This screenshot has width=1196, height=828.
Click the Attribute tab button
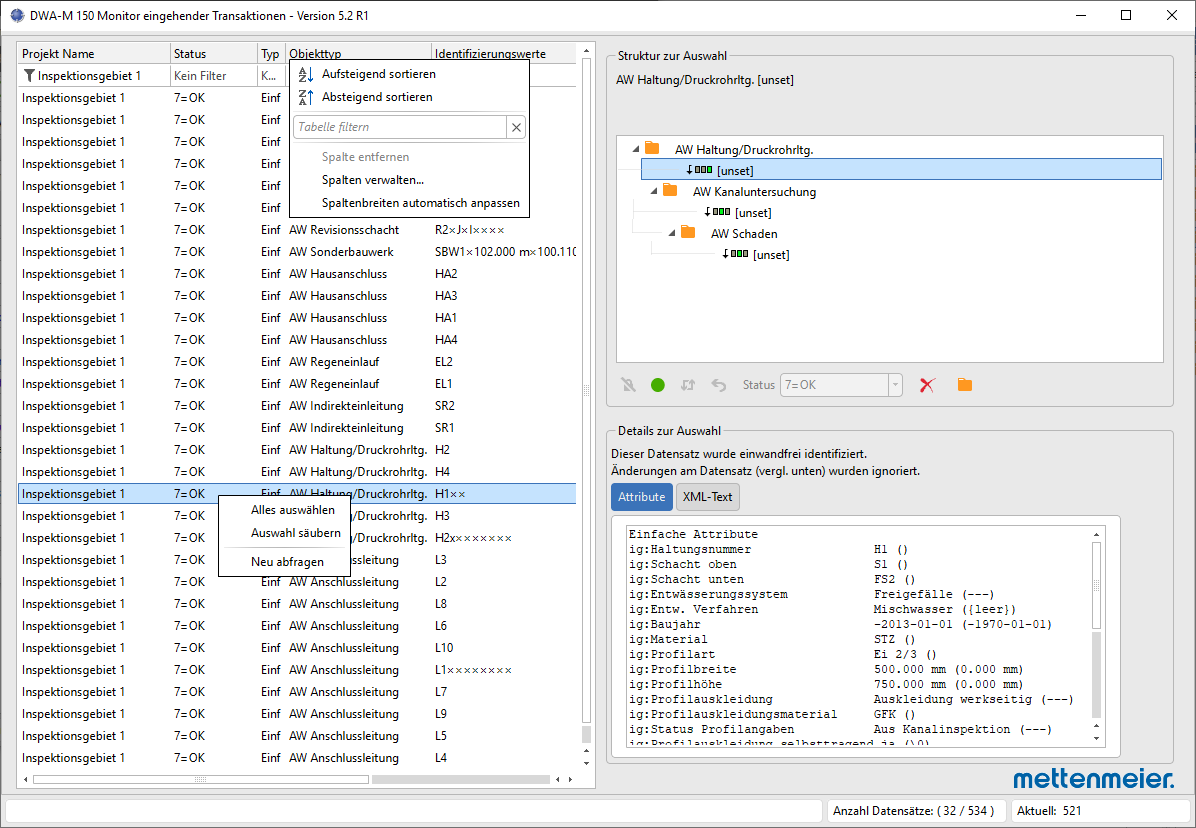point(641,496)
